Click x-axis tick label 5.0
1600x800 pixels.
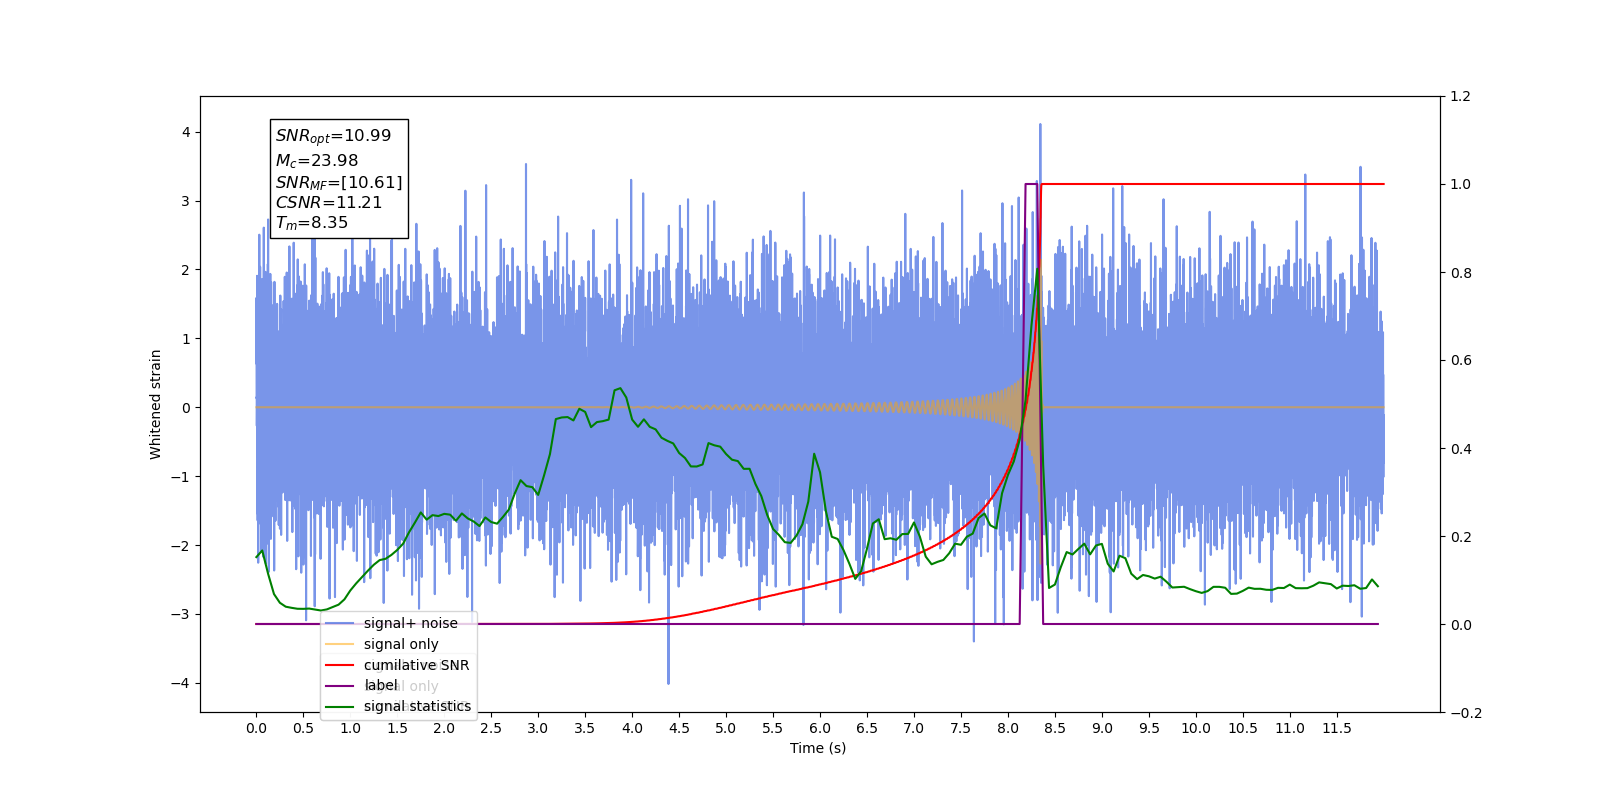click(726, 728)
